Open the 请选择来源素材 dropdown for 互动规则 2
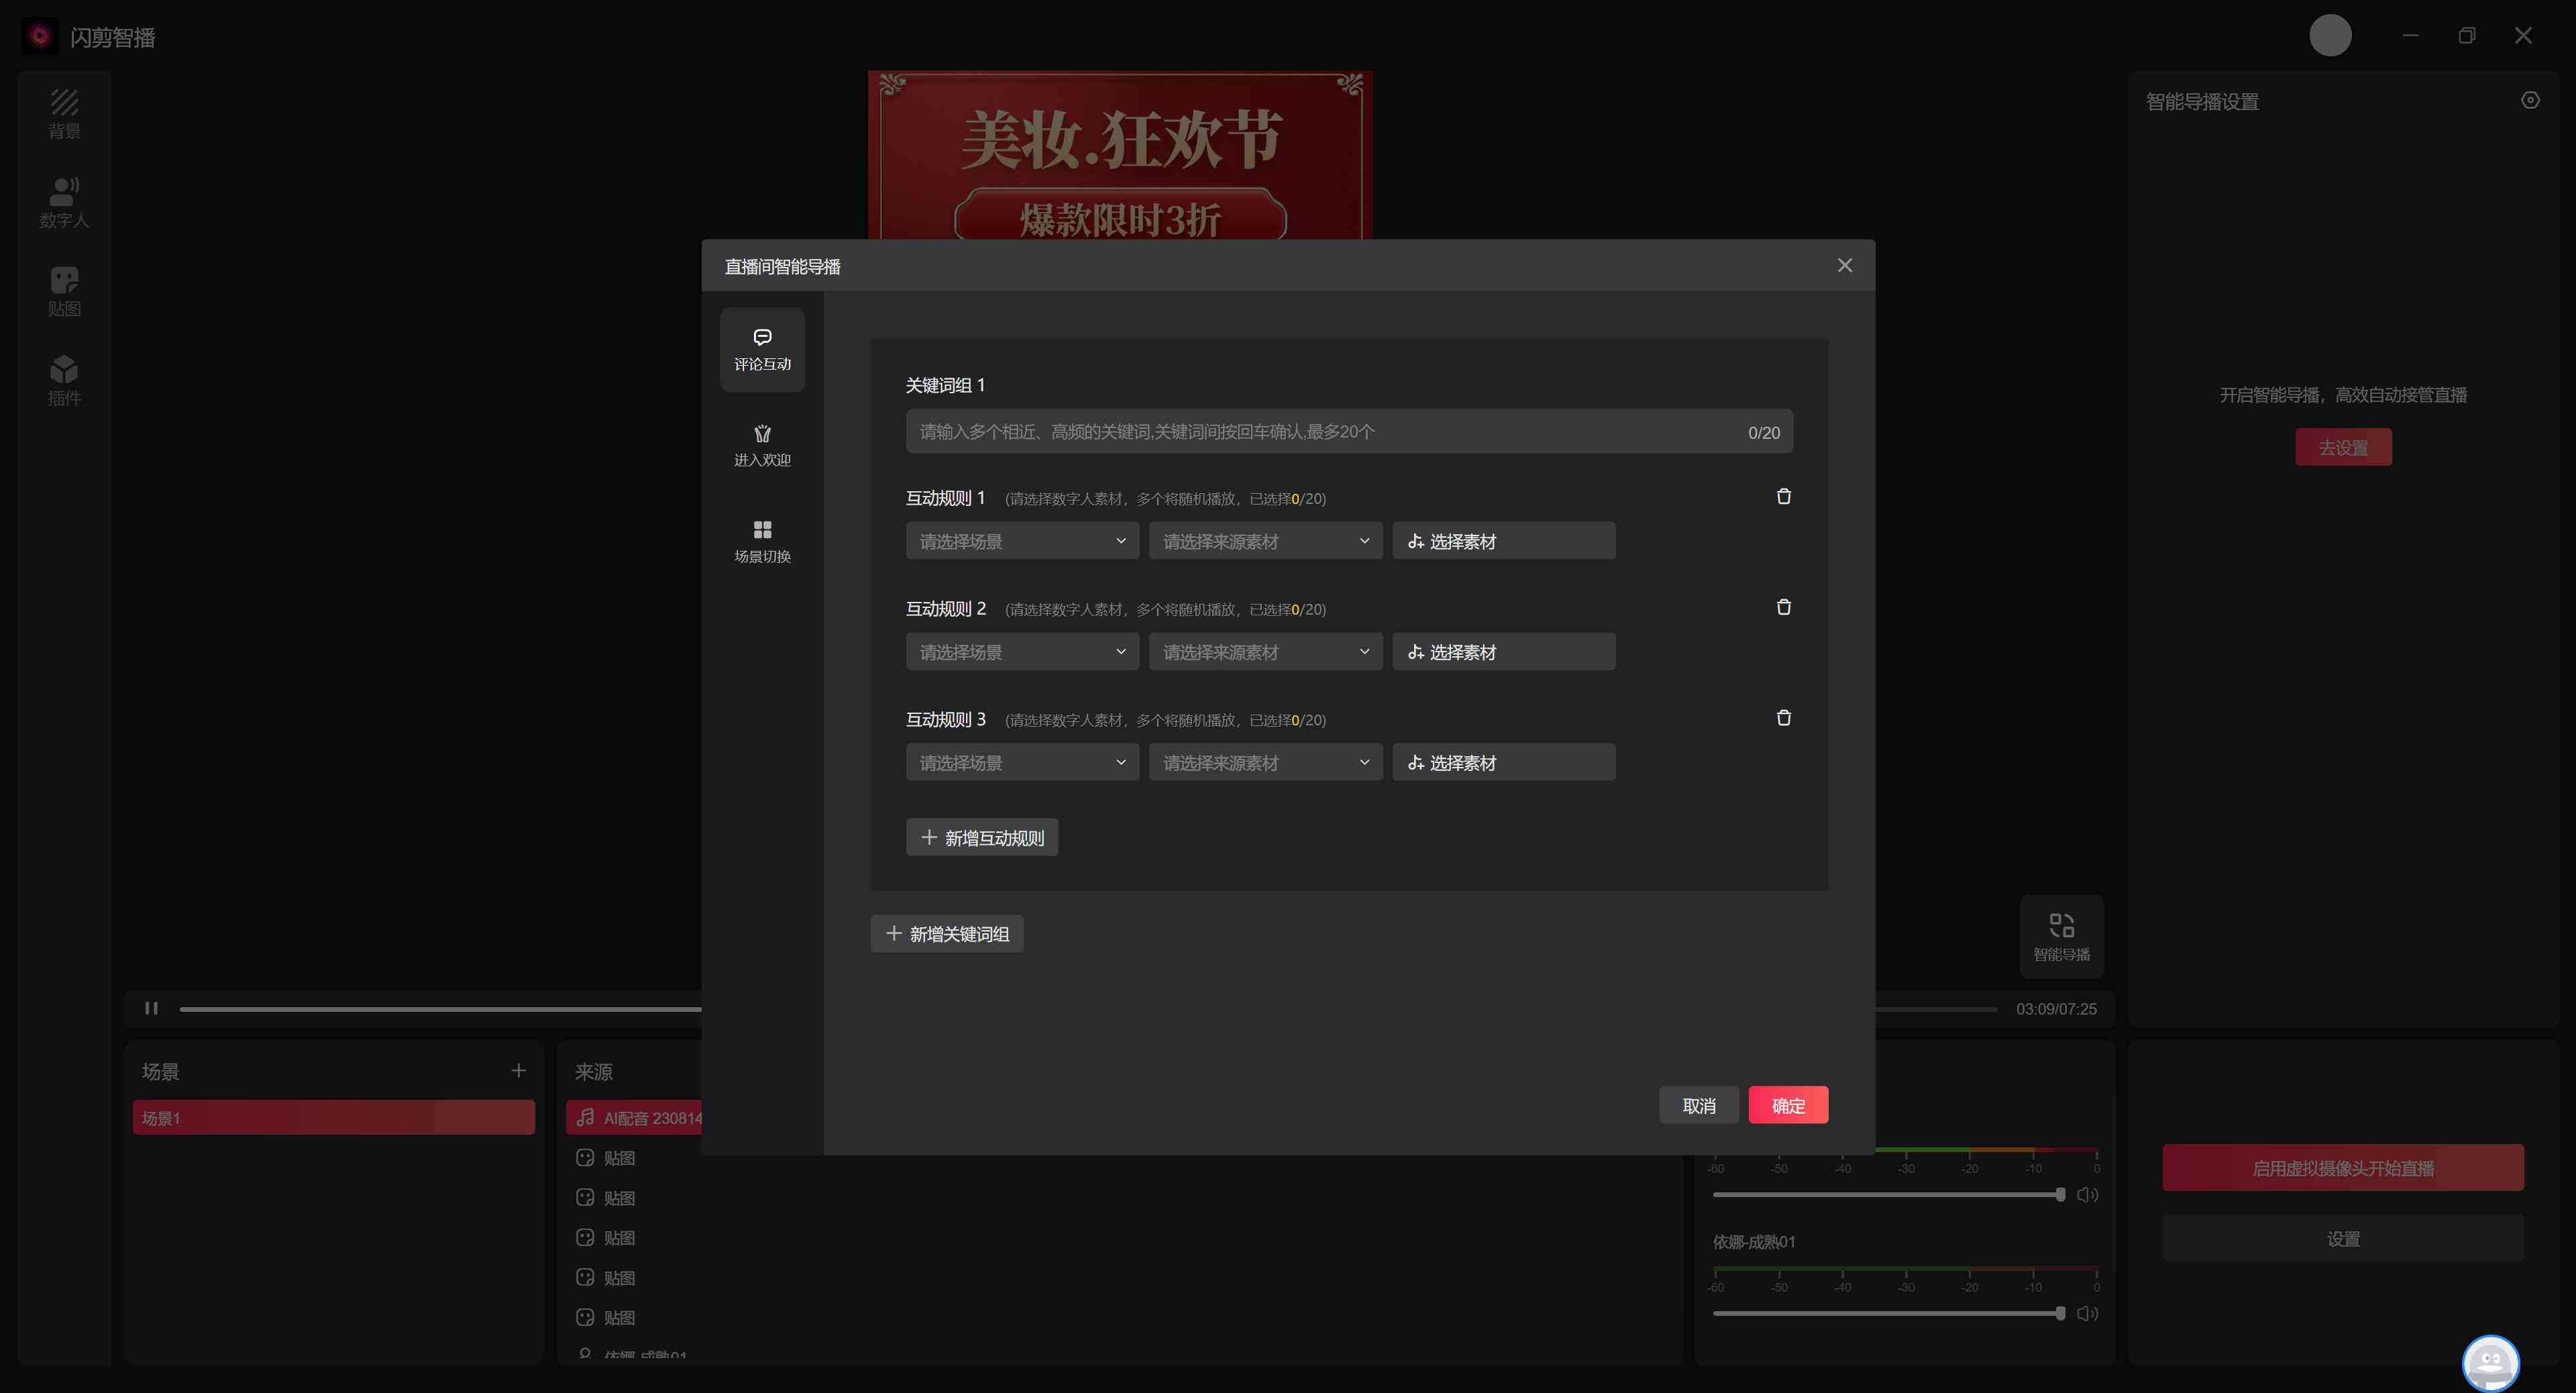Screen dimensions: 2576x1393 point(1265,652)
